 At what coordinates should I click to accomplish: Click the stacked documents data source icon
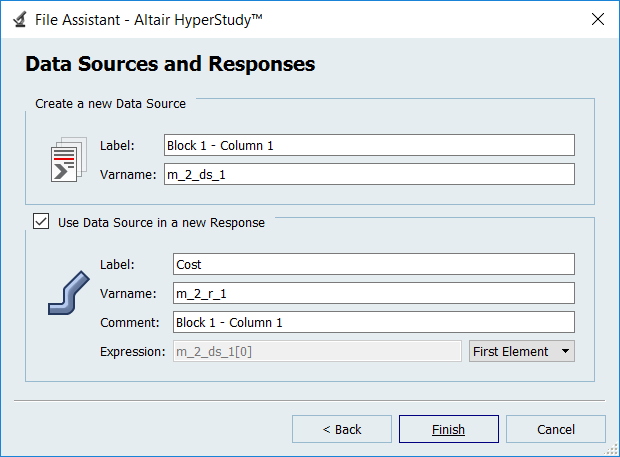65,160
